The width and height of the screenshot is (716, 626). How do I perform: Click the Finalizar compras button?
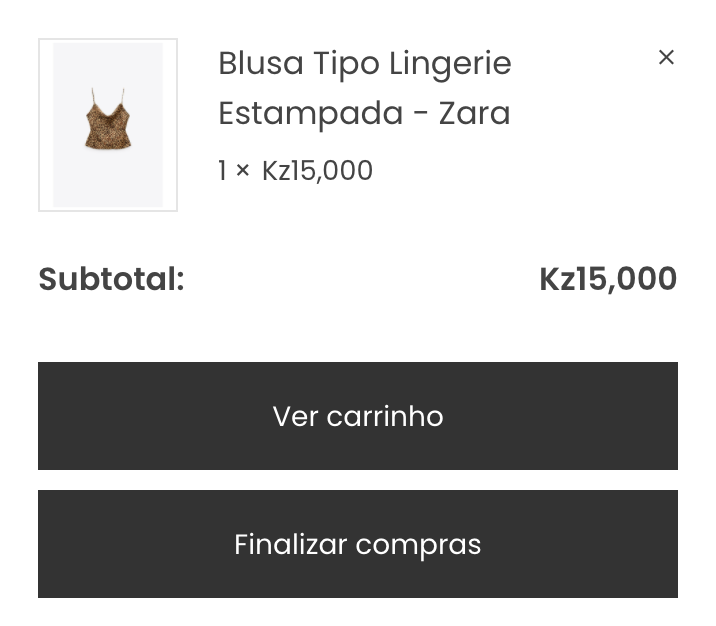click(x=358, y=544)
